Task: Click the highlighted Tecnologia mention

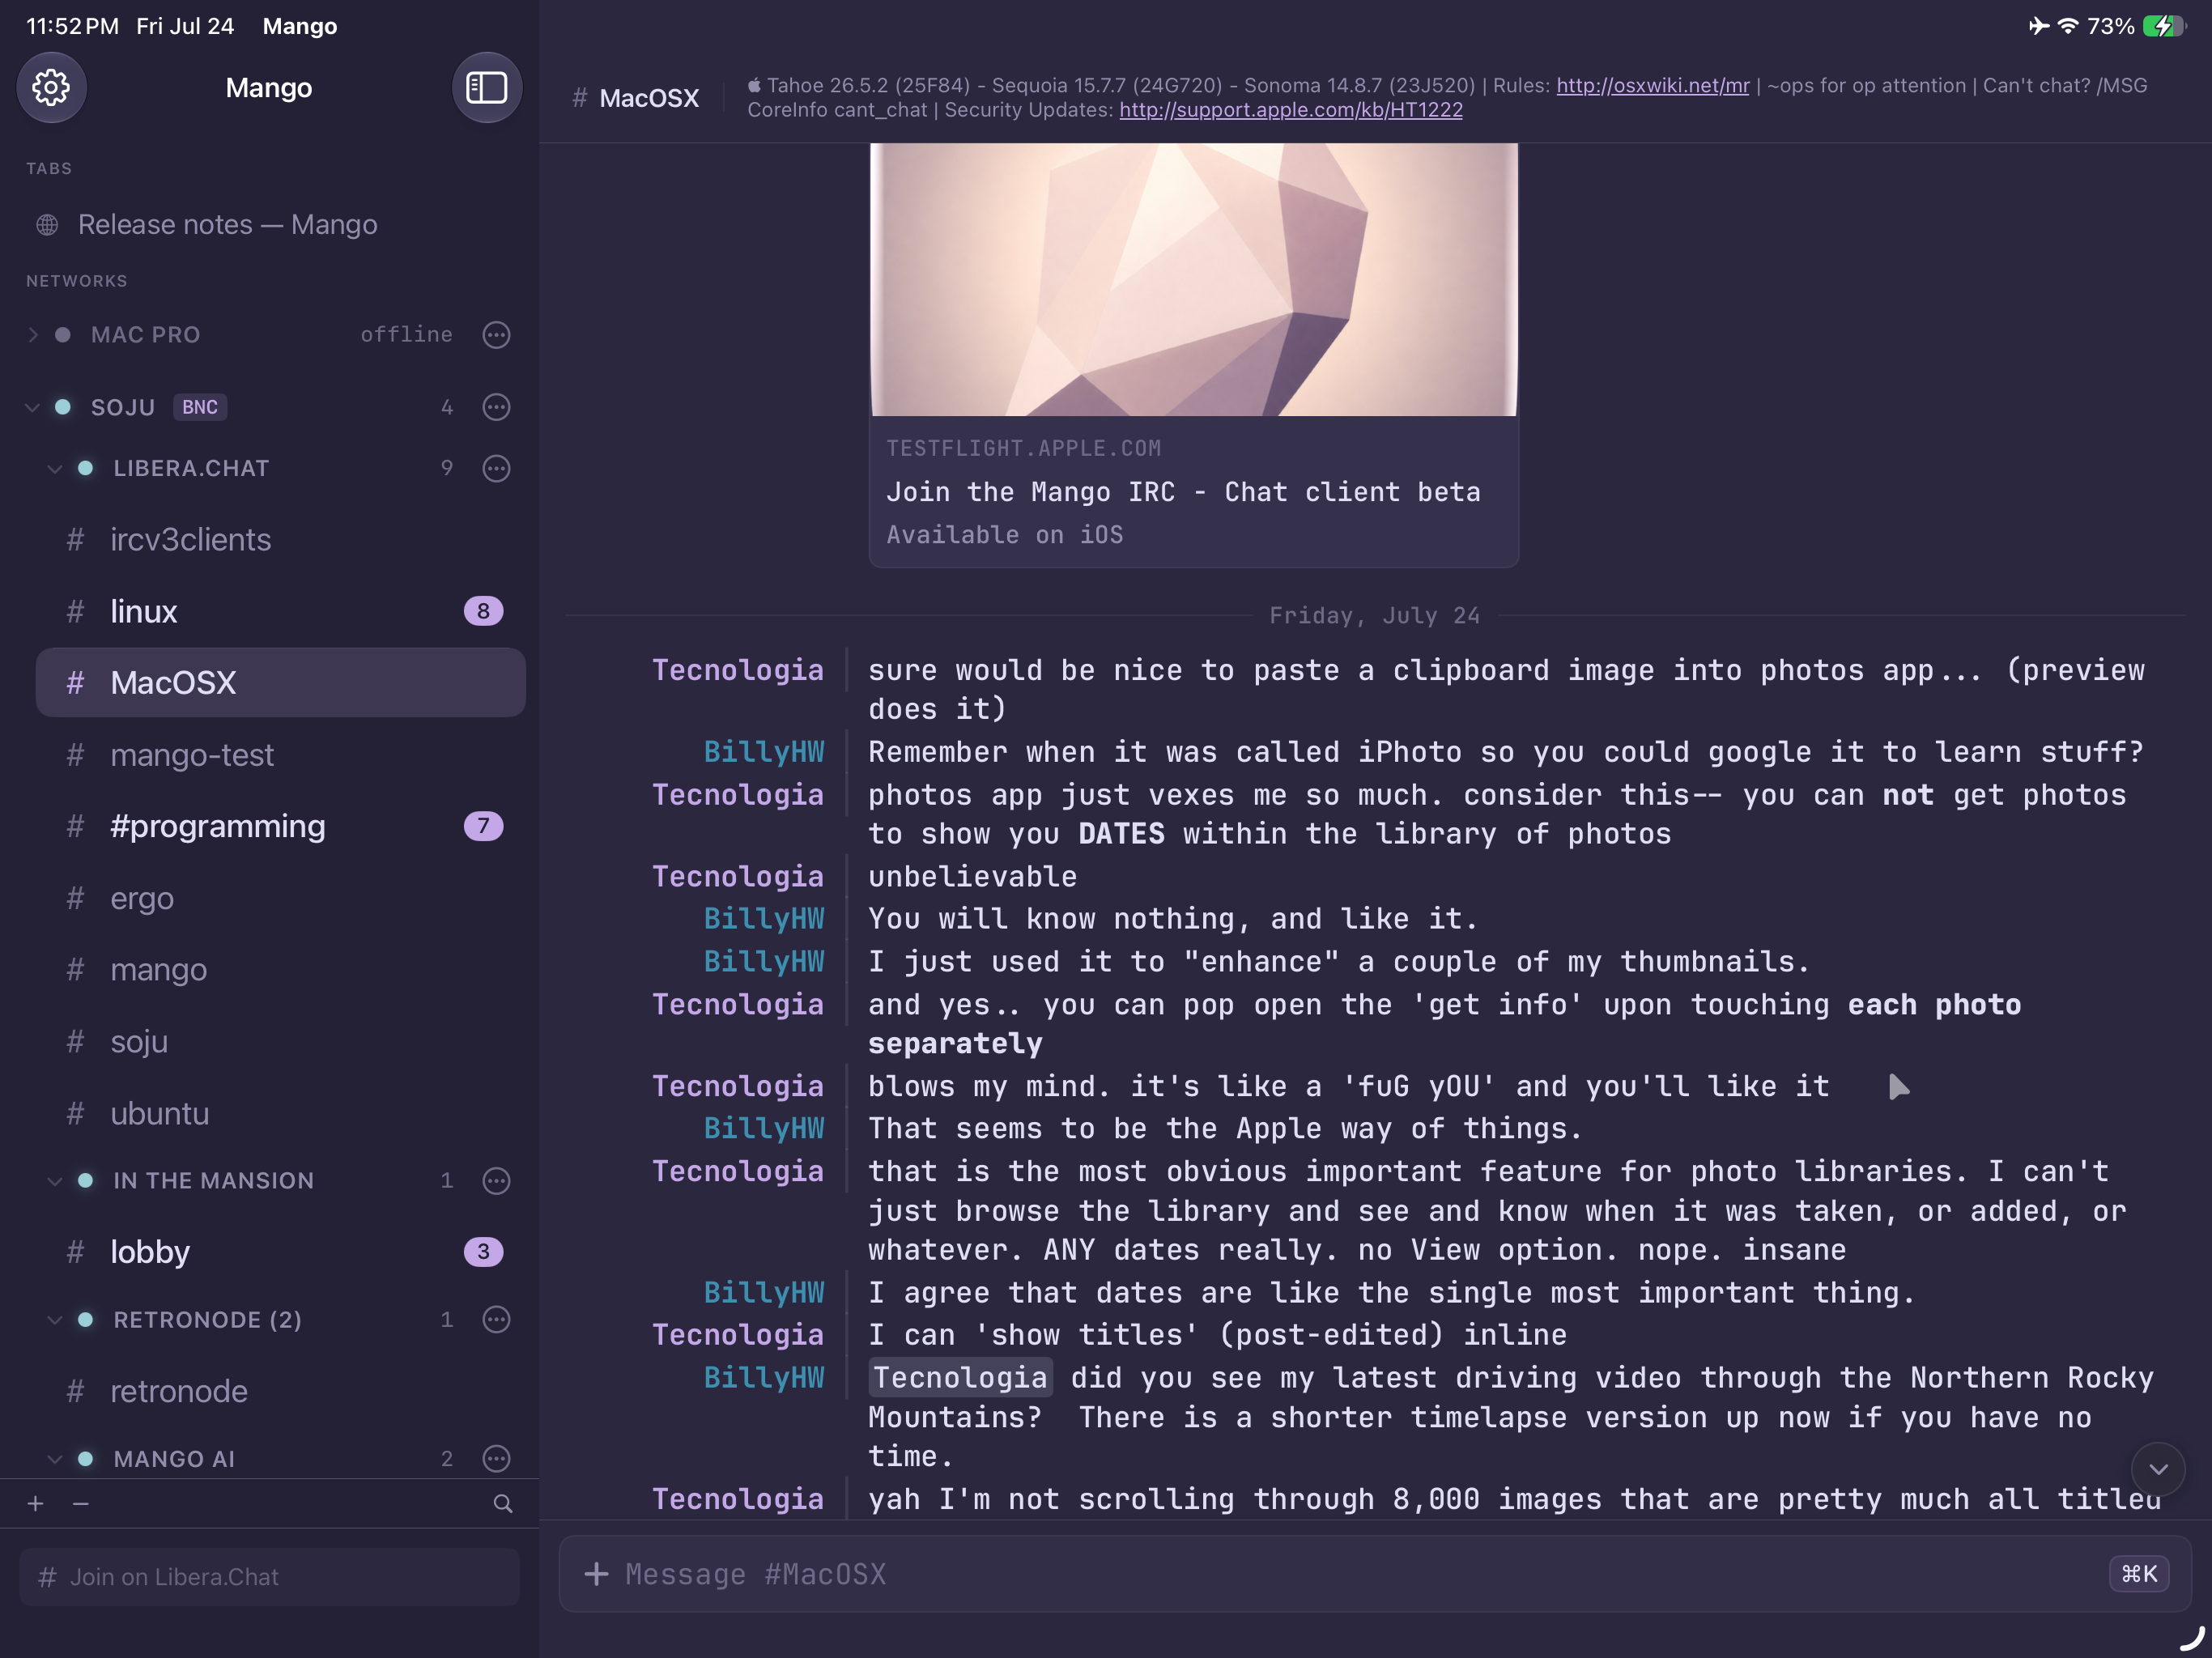Action: coord(960,1378)
